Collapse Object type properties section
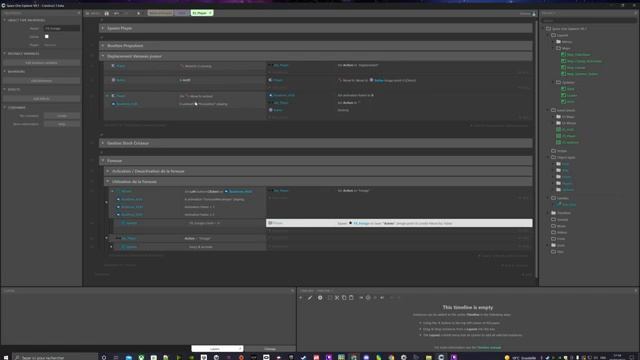The height and width of the screenshot is (360, 640). click(4, 20)
